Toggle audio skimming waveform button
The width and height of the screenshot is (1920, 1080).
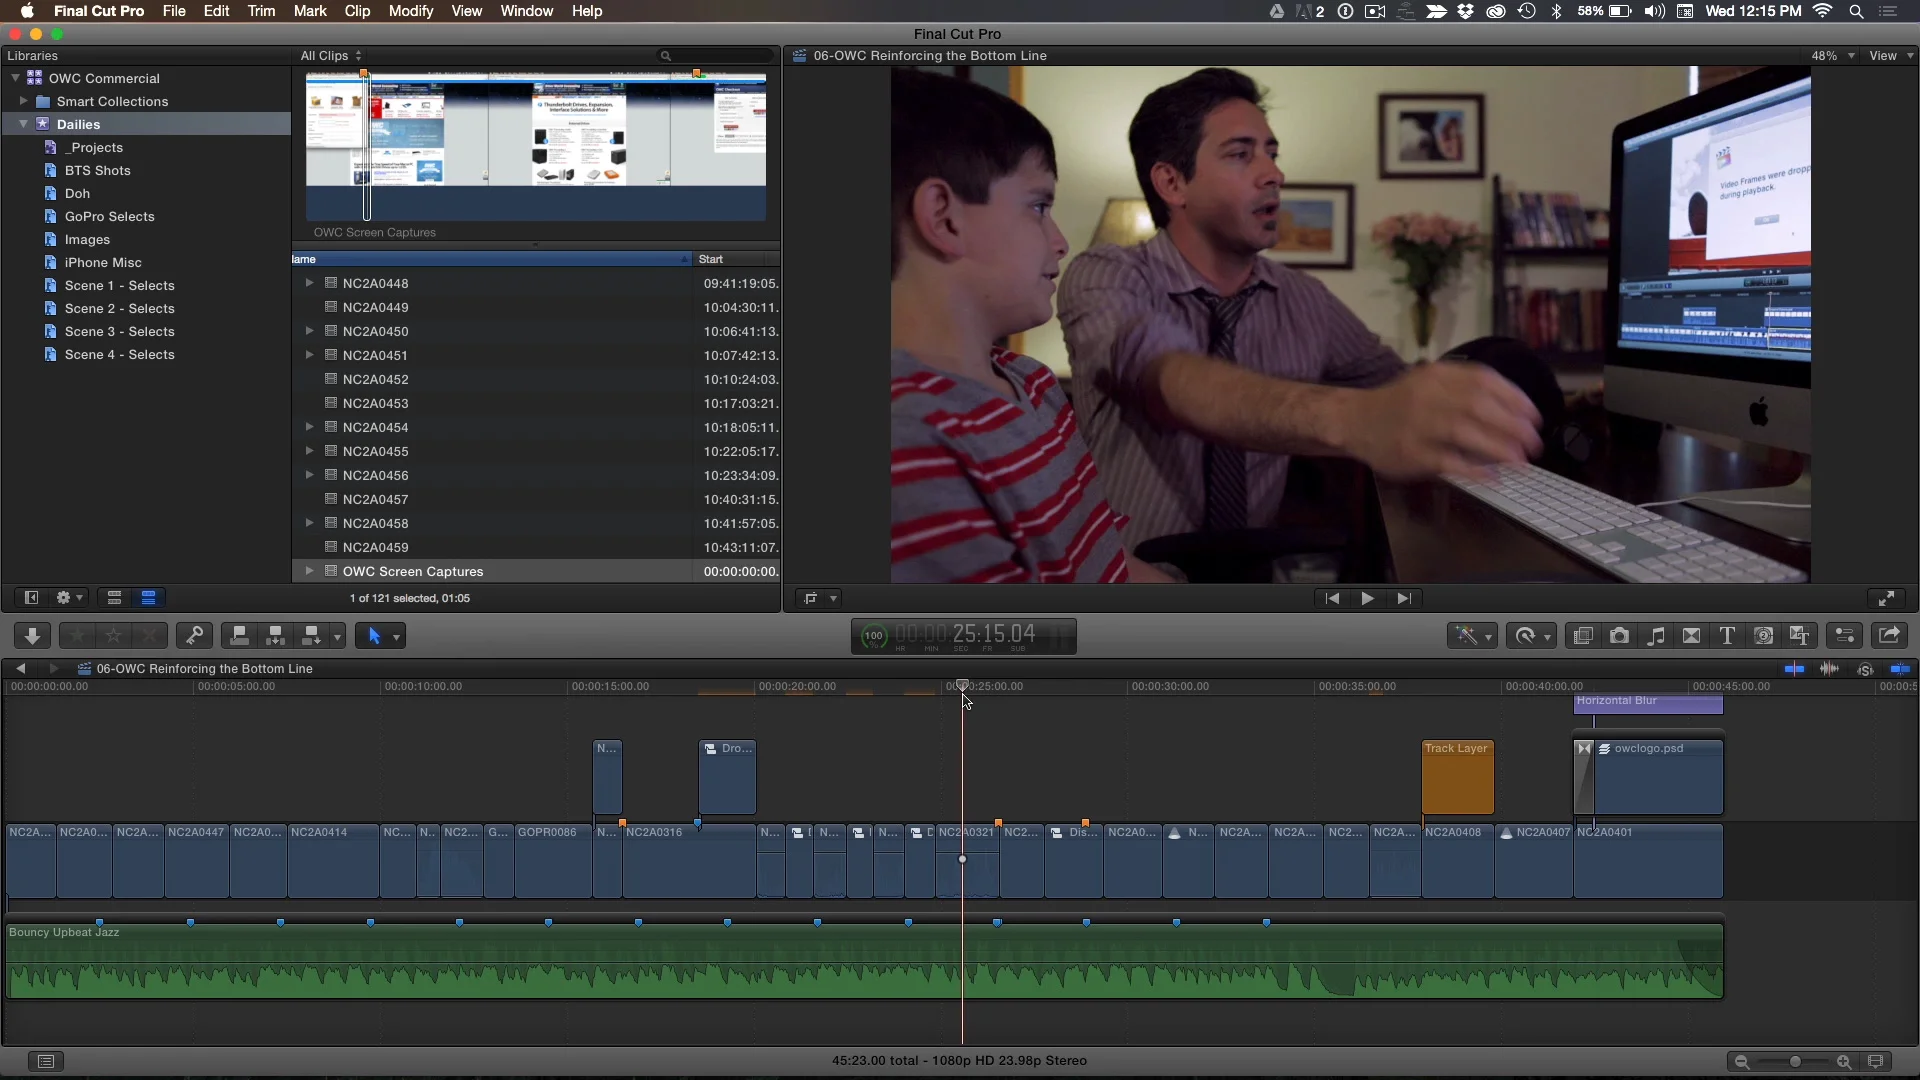(x=1830, y=669)
